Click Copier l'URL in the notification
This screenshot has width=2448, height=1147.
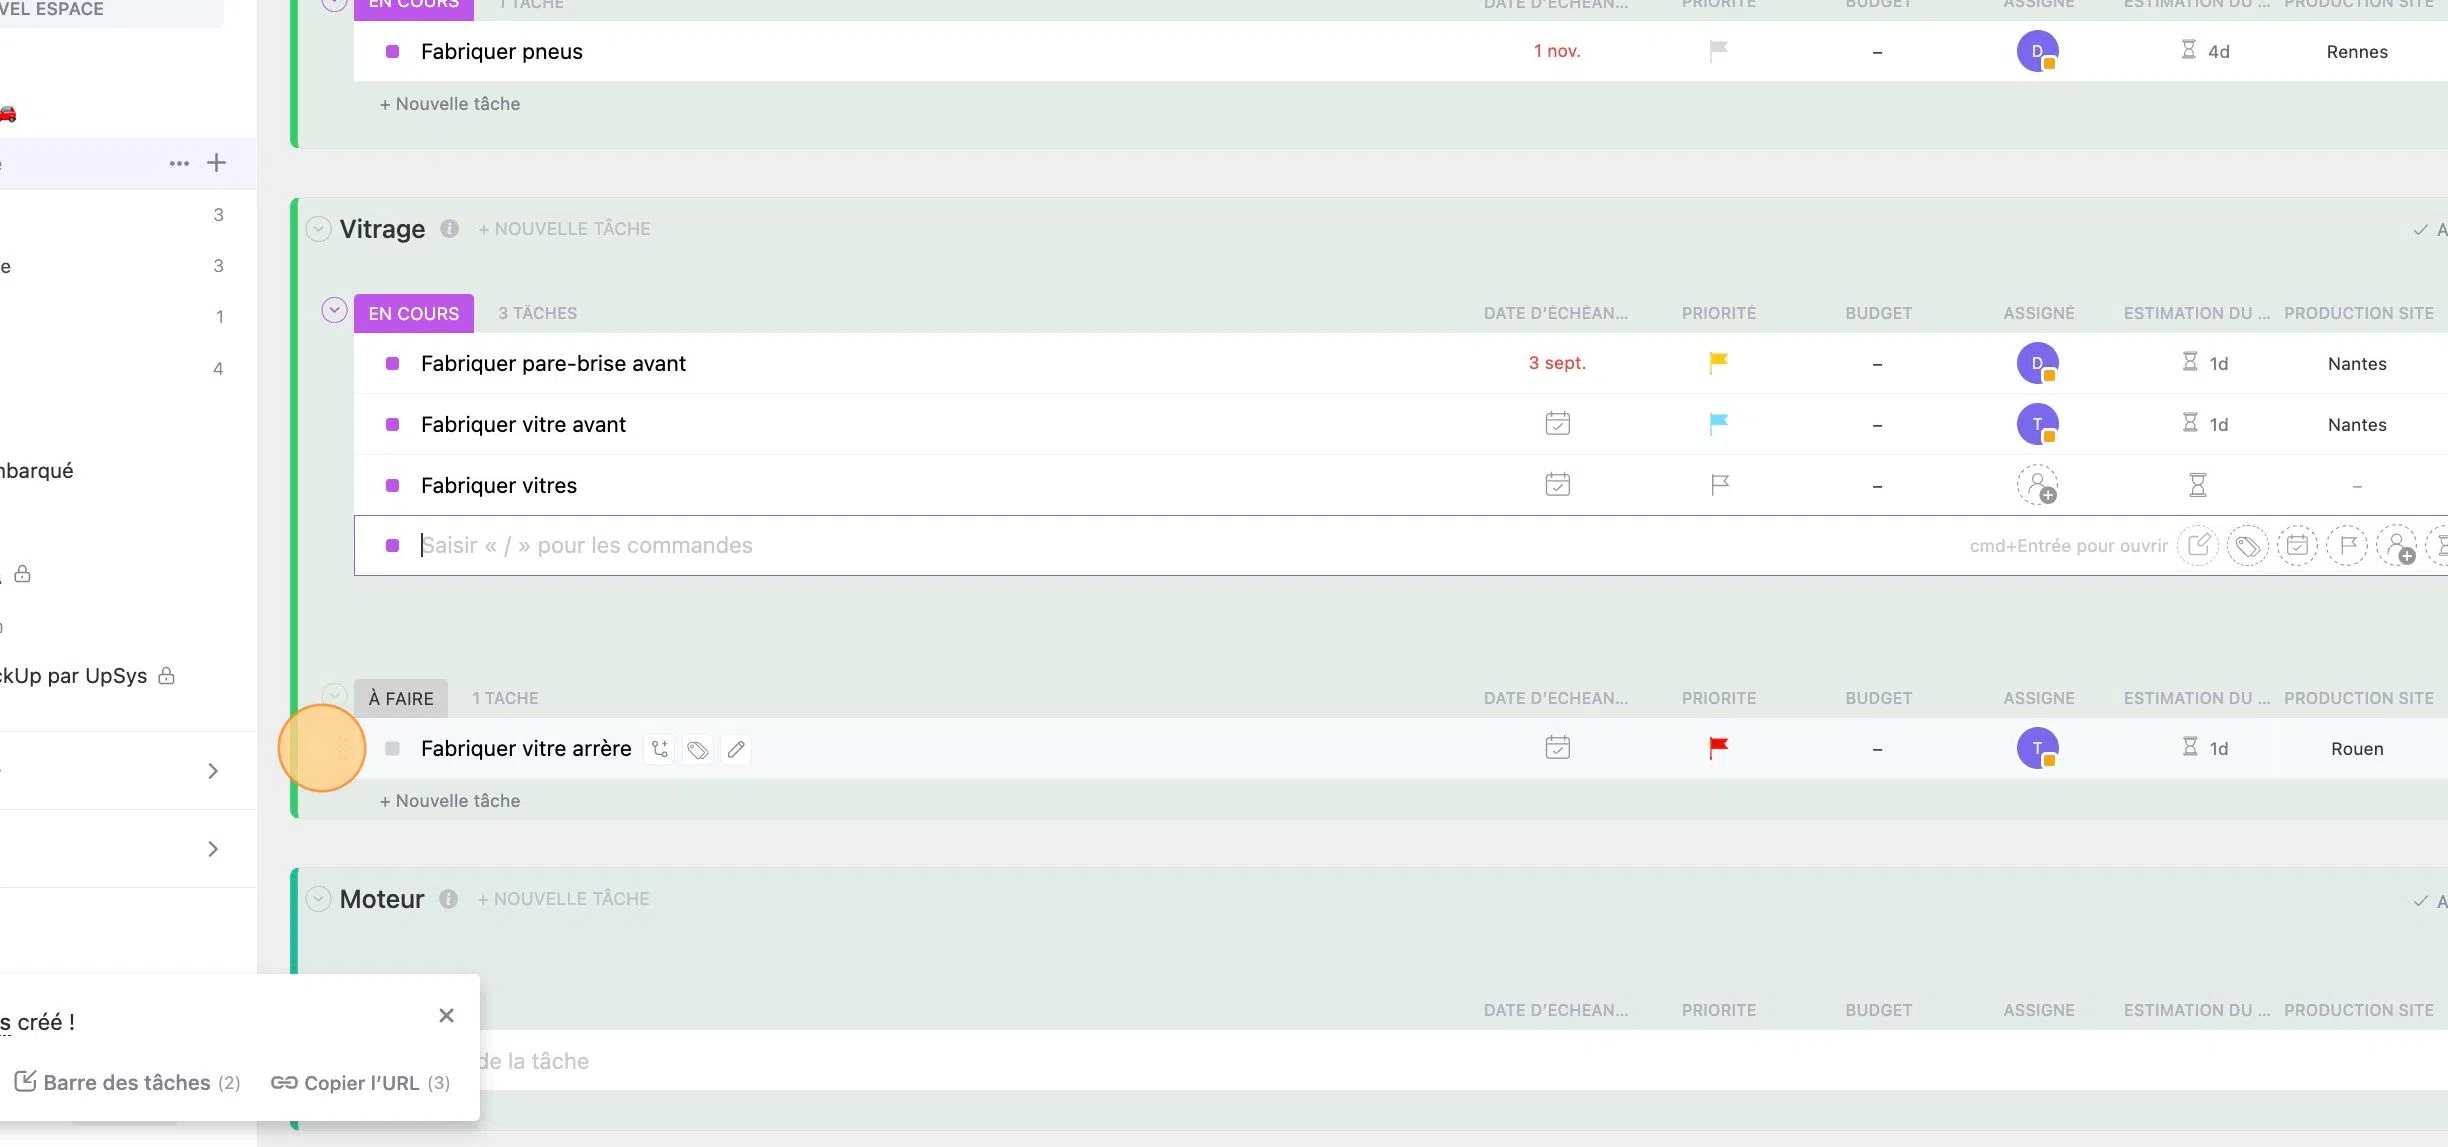360,1083
